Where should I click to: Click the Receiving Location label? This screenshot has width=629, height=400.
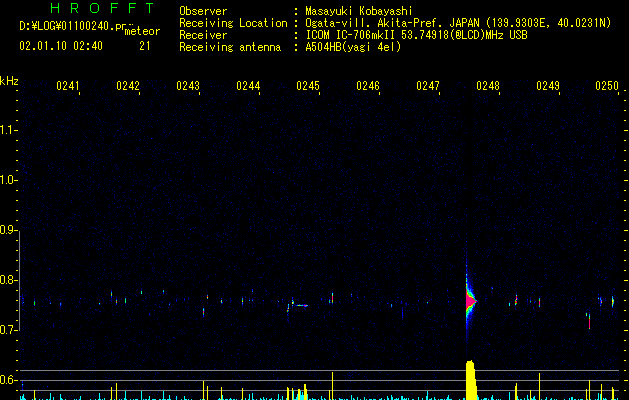(233, 23)
